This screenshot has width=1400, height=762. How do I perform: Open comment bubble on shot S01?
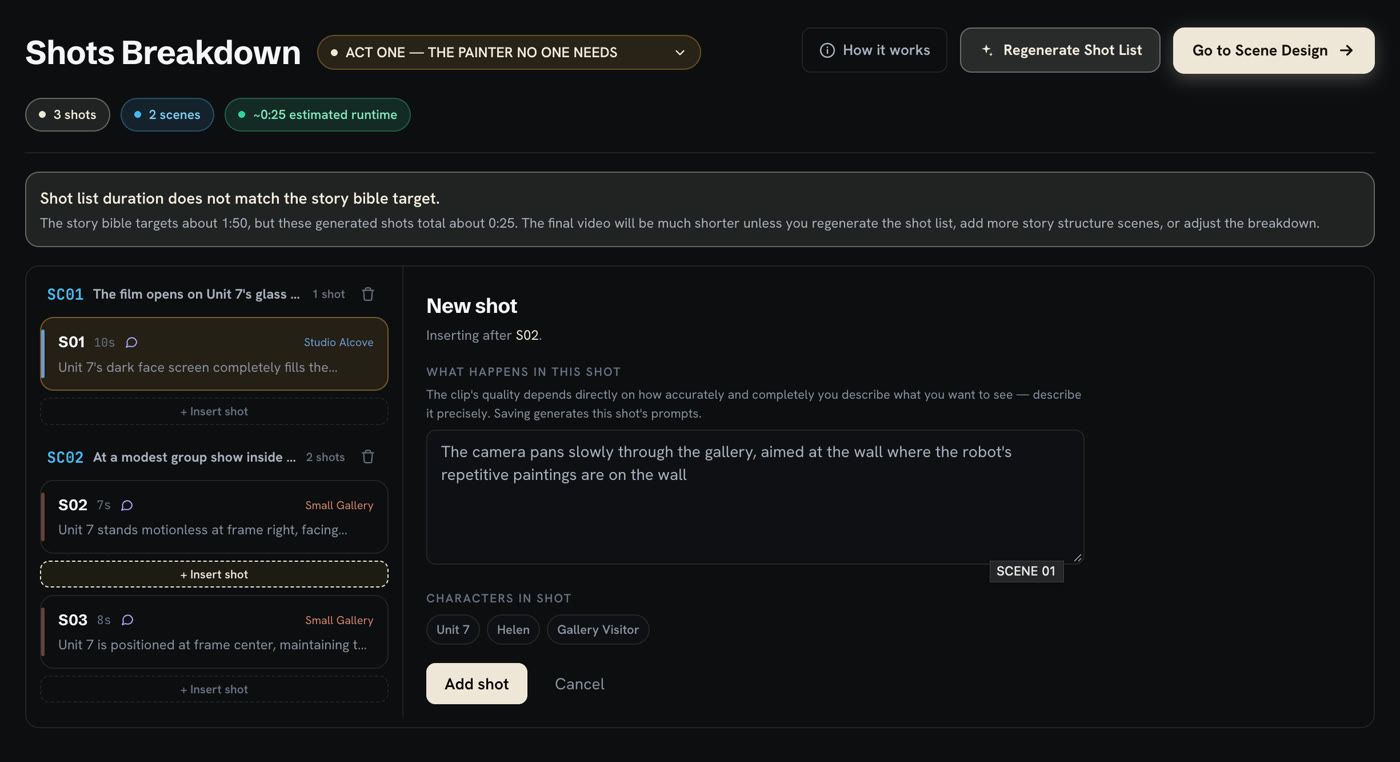coord(131,343)
